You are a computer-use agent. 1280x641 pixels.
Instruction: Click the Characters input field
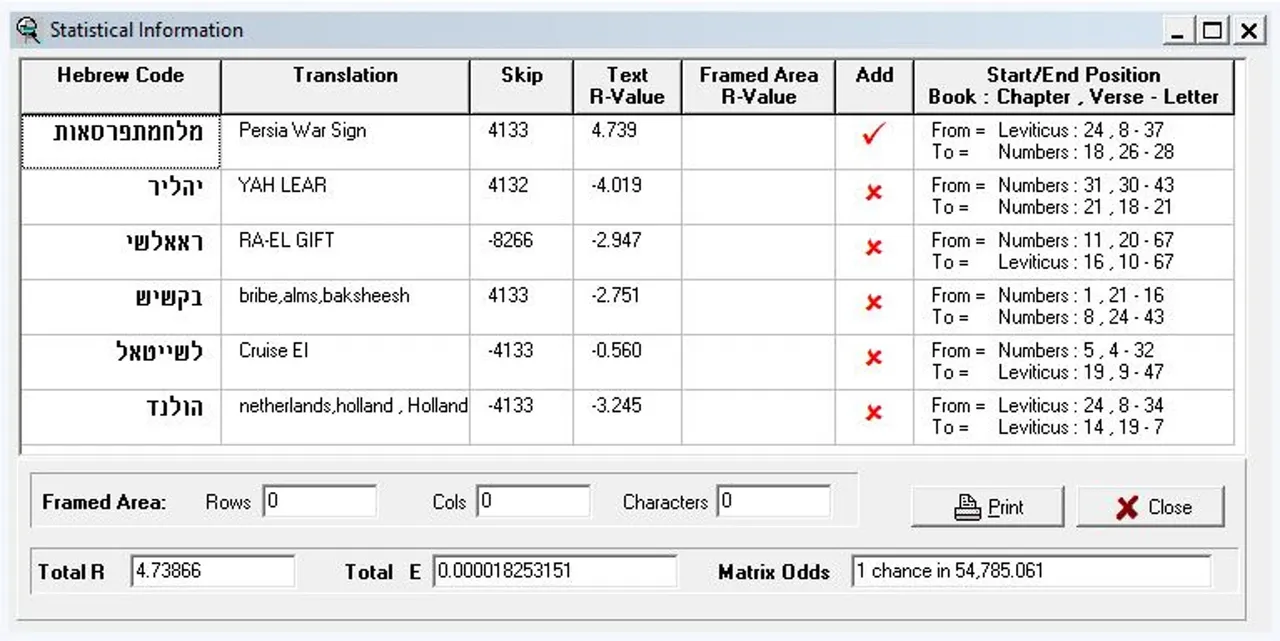click(774, 502)
